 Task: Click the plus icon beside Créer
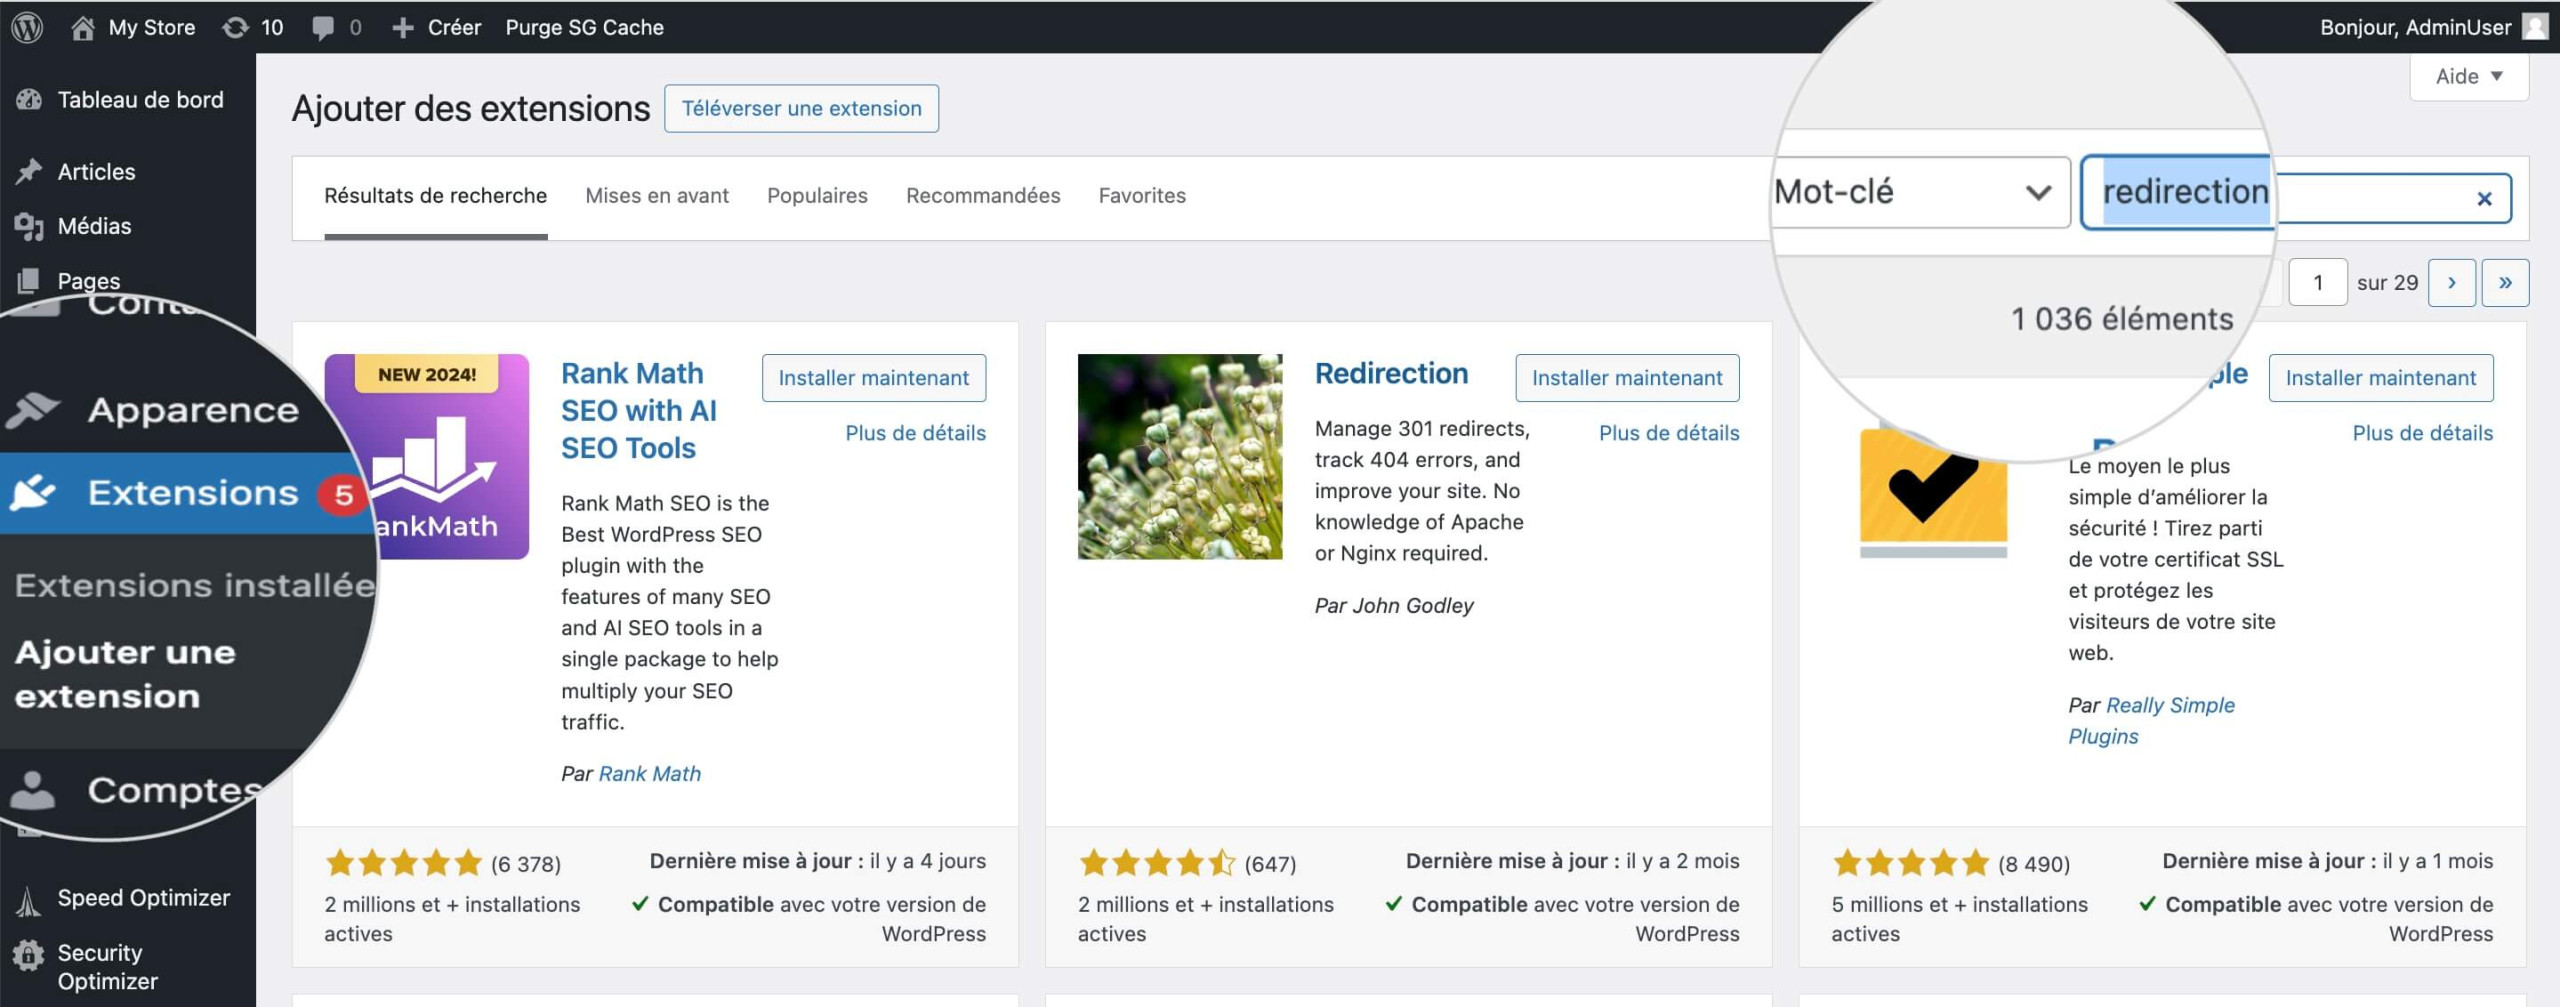tap(402, 28)
